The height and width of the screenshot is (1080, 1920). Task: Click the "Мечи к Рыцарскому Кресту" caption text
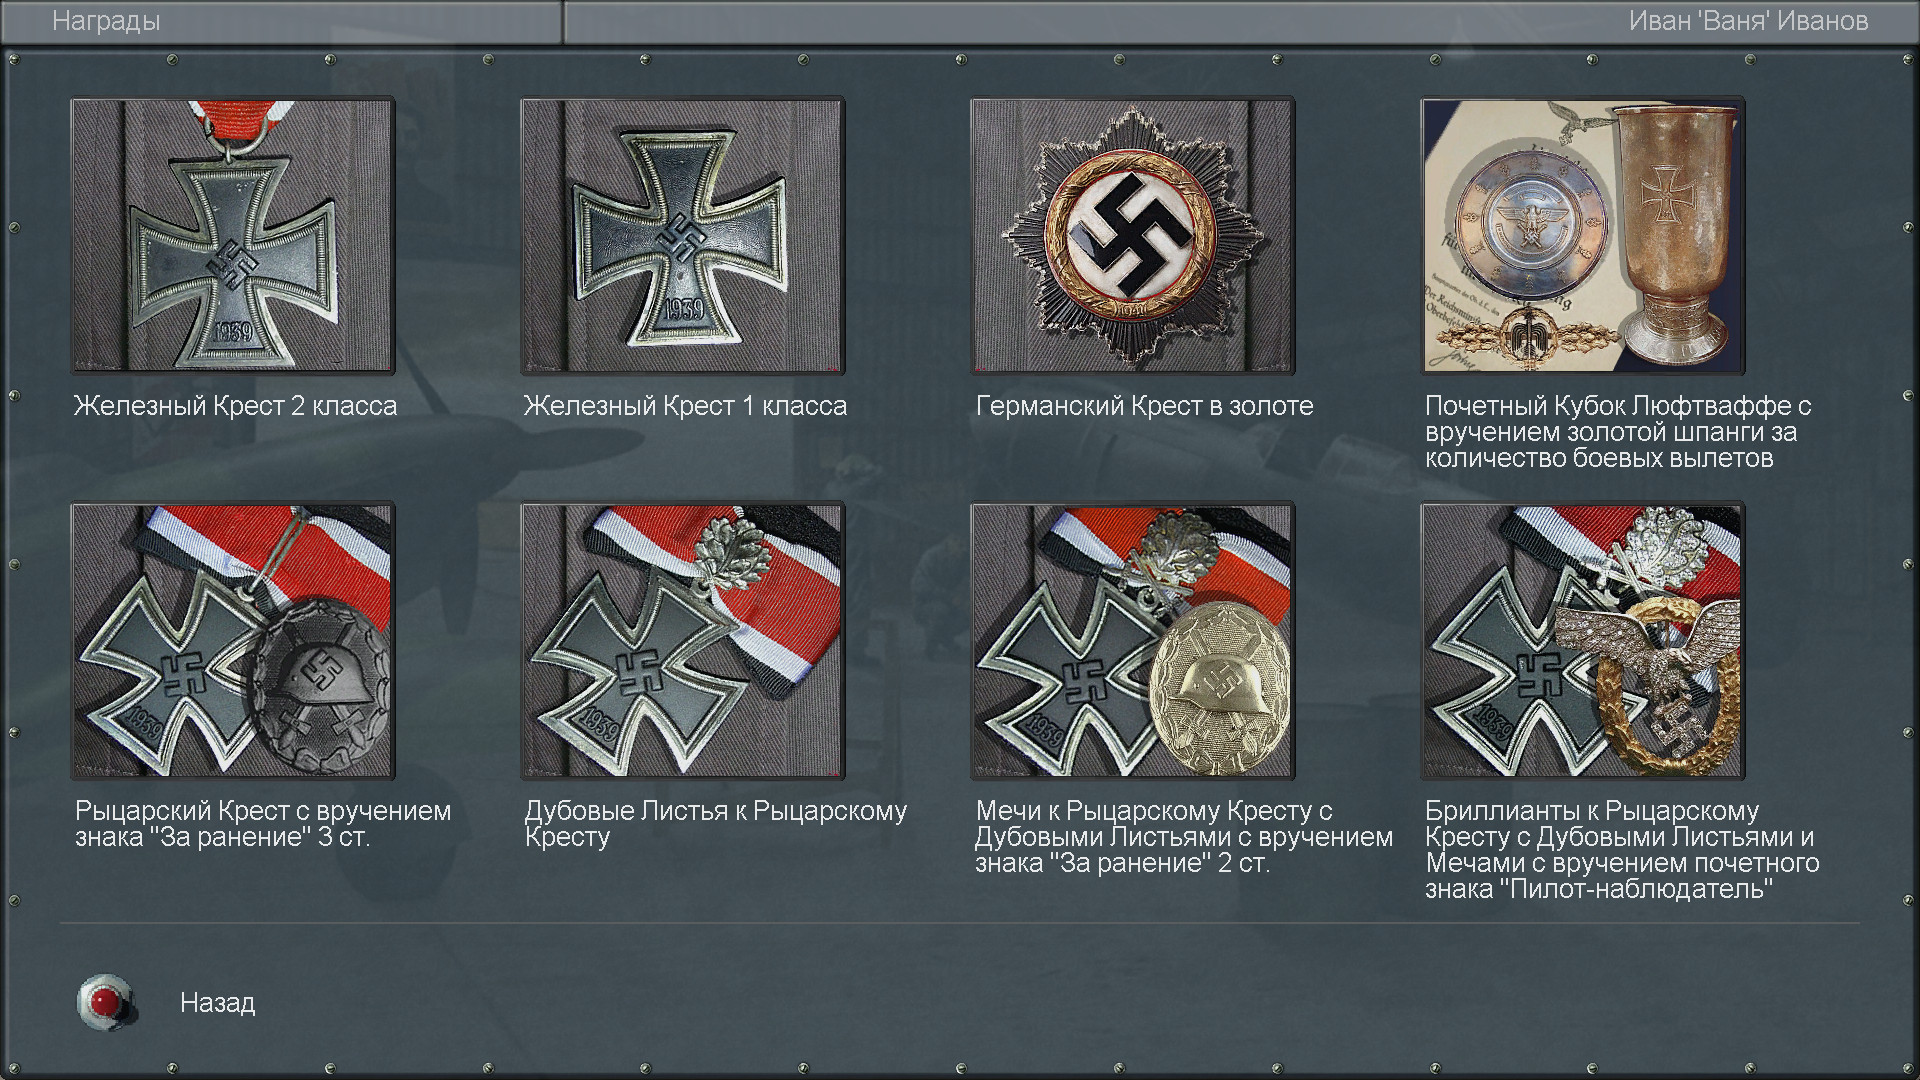click(x=1184, y=837)
